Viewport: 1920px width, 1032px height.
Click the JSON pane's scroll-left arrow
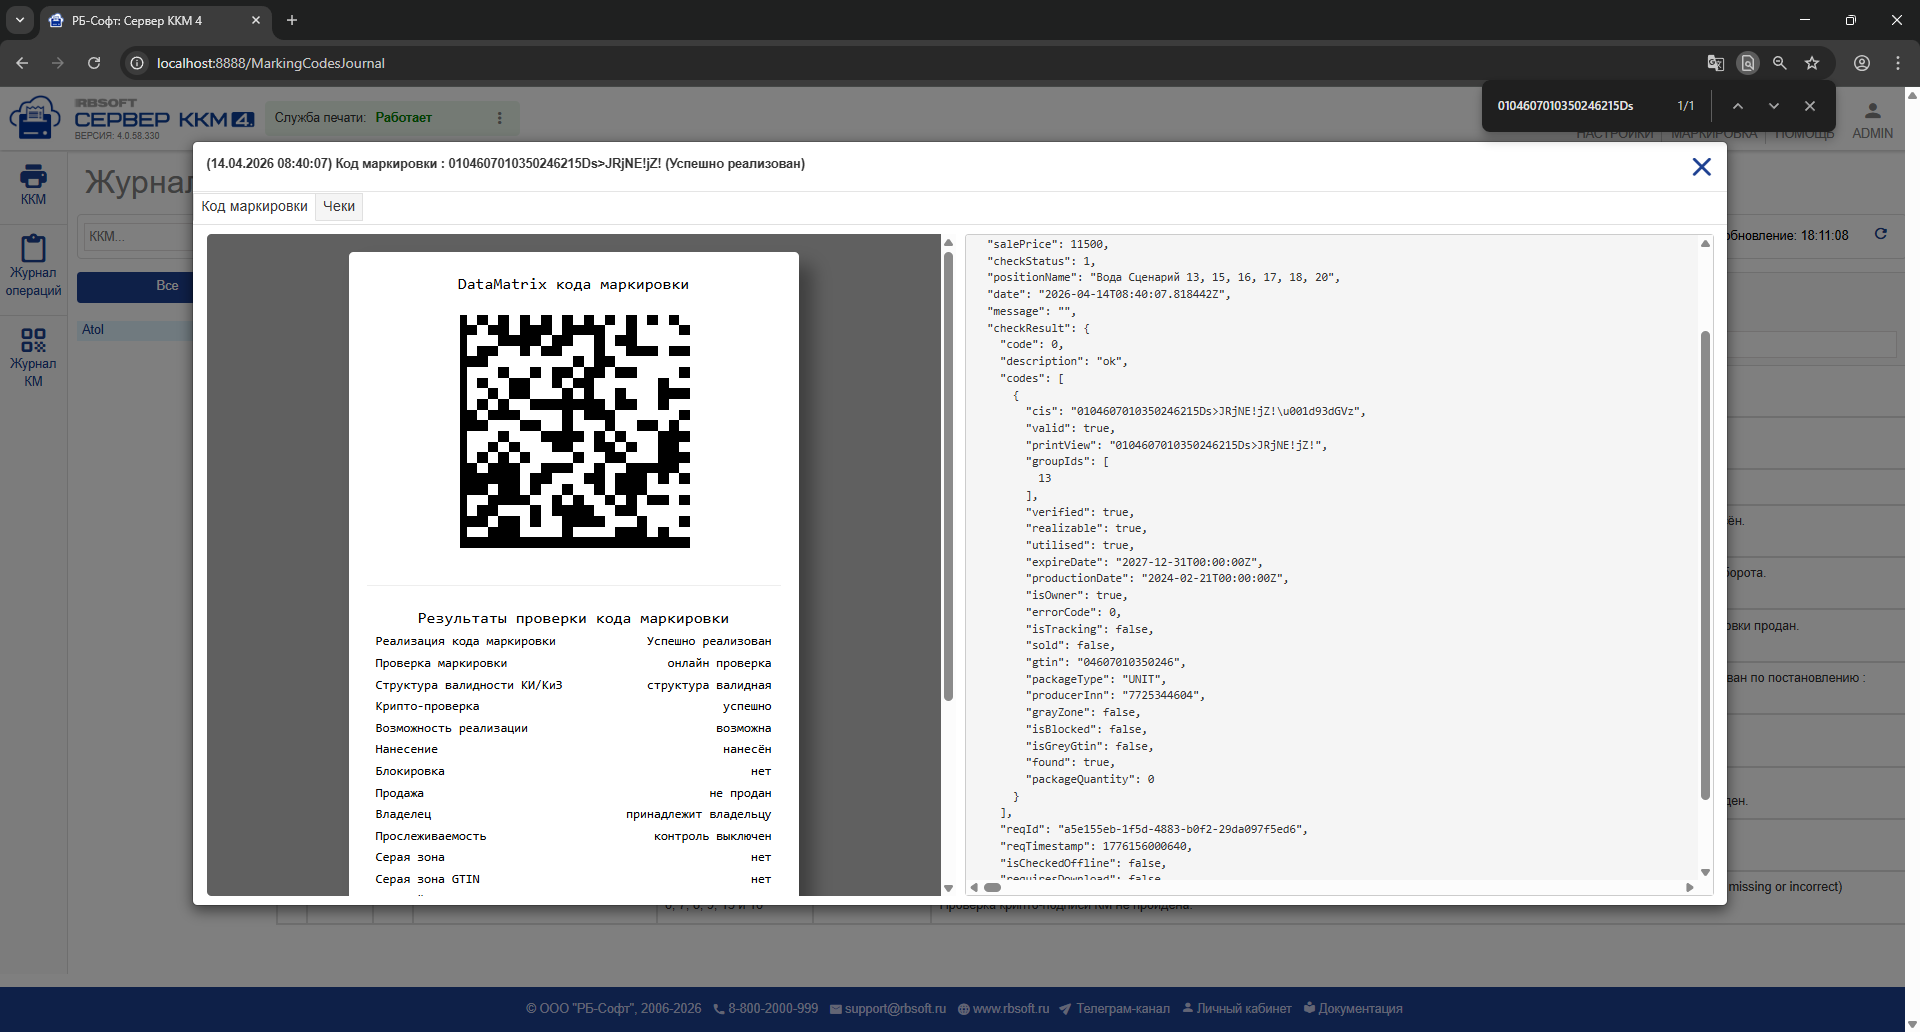(x=974, y=887)
